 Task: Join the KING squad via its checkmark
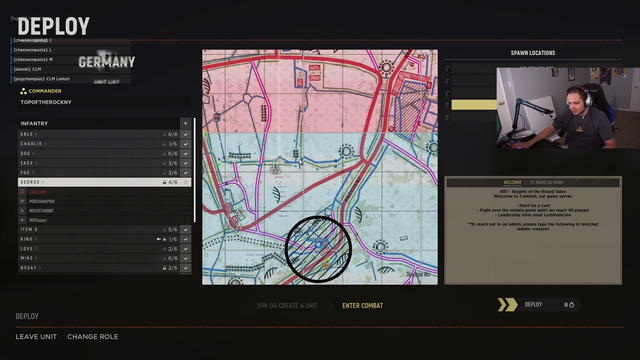click(186, 239)
